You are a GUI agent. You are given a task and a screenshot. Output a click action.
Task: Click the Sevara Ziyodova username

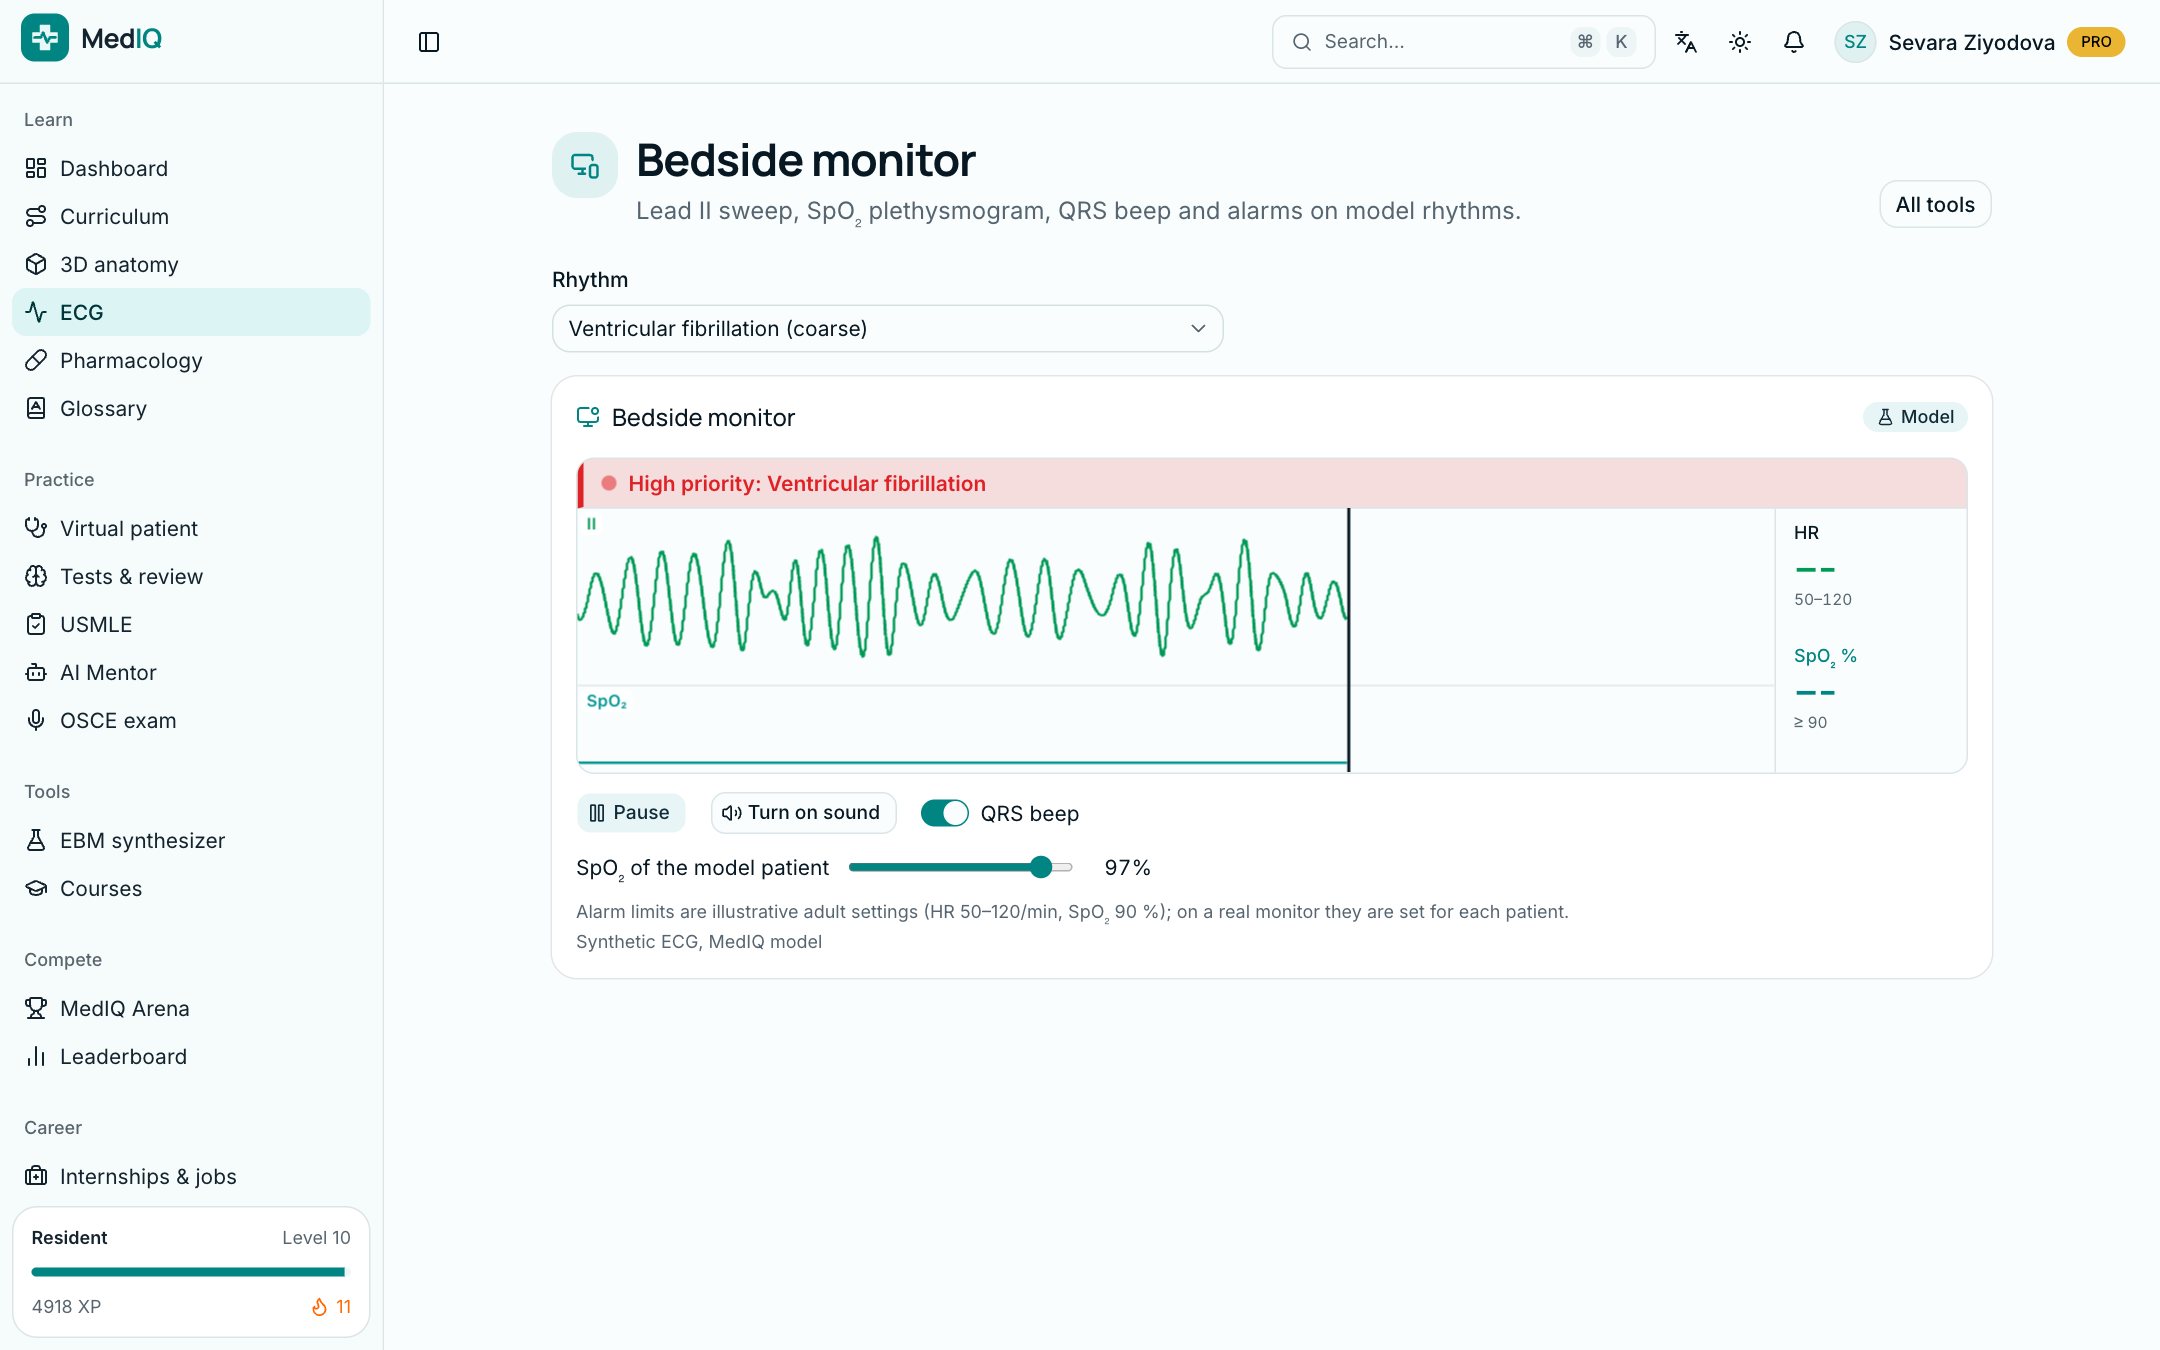tap(1971, 42)
